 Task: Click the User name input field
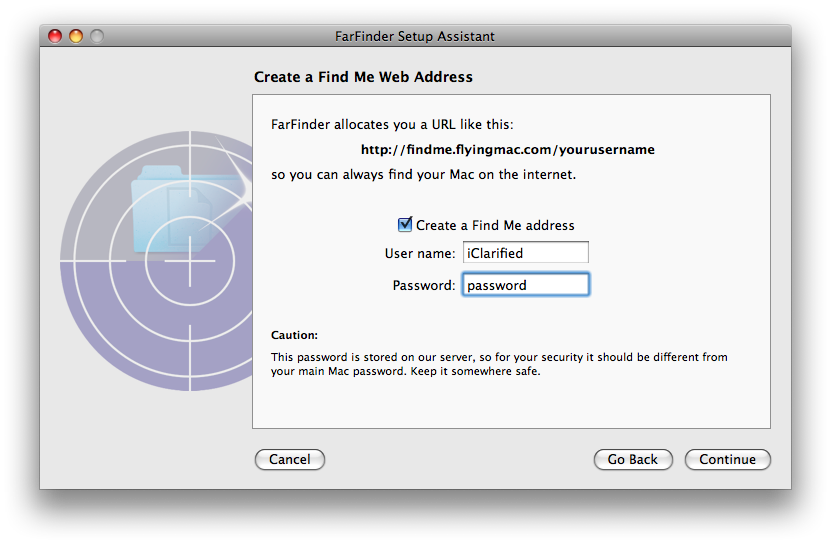pos(526,253)
